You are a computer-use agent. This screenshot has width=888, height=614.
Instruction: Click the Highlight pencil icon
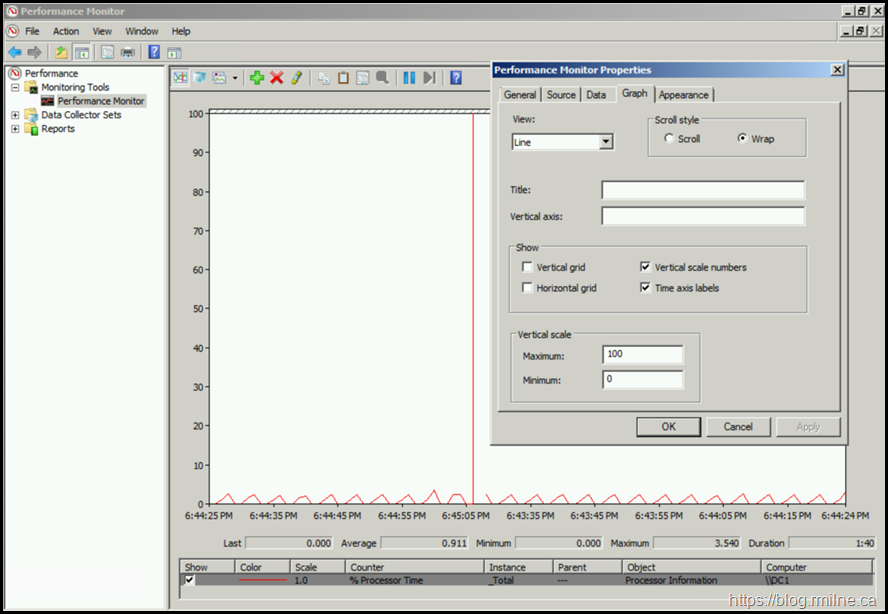pos(297,78)
